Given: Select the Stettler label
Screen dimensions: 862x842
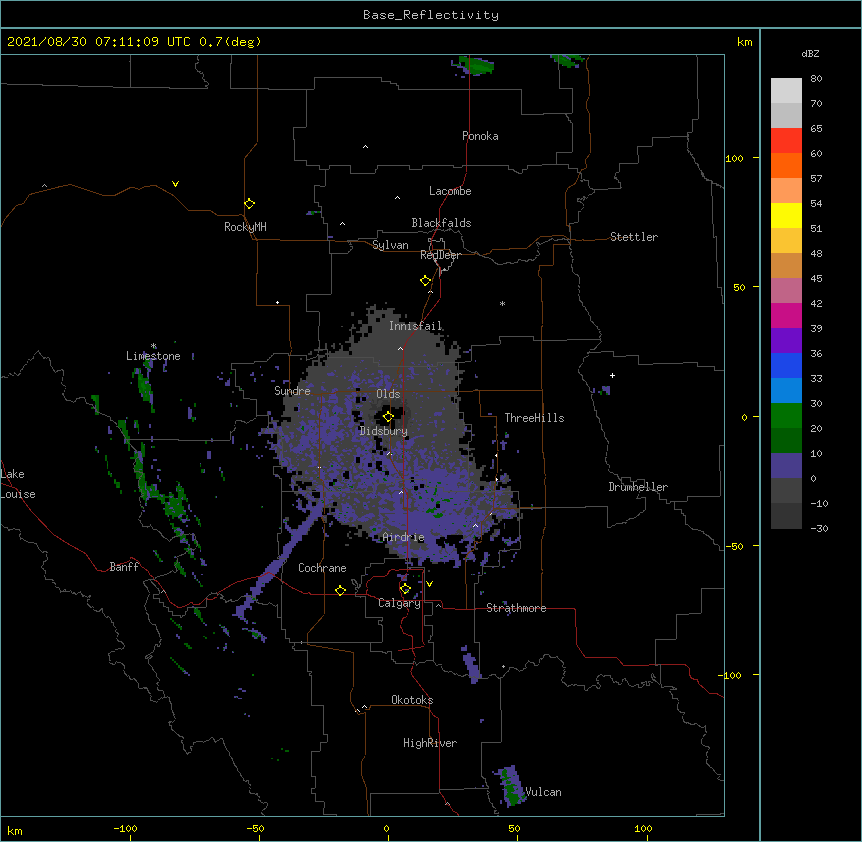Looking at the screenshot, I should click(634, 237).
